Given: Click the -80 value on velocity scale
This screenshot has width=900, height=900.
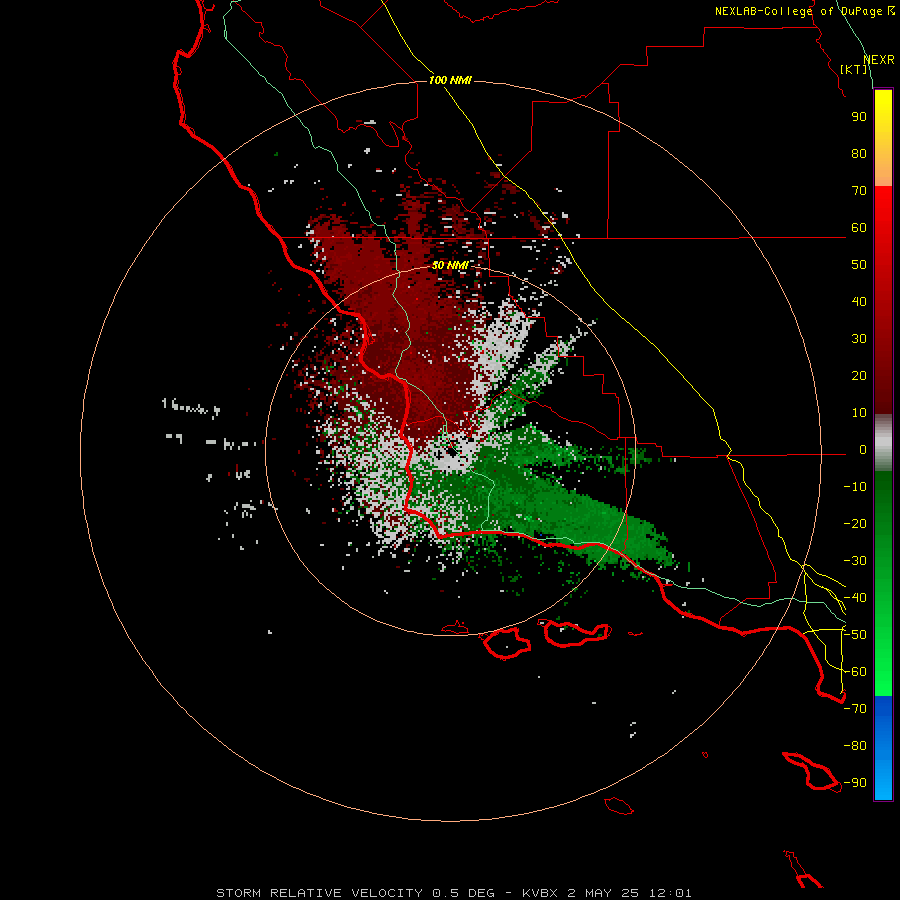Looking at the screenshot, I should point(855,746).
